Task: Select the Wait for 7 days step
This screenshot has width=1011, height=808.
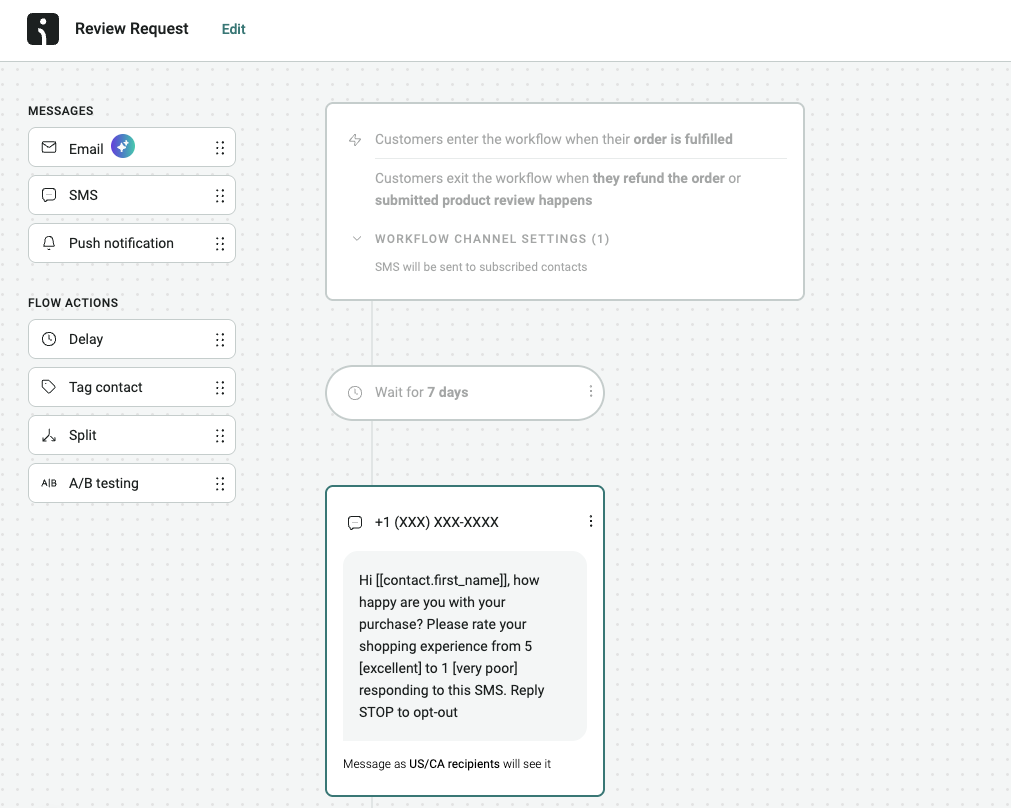Action: 465,393
